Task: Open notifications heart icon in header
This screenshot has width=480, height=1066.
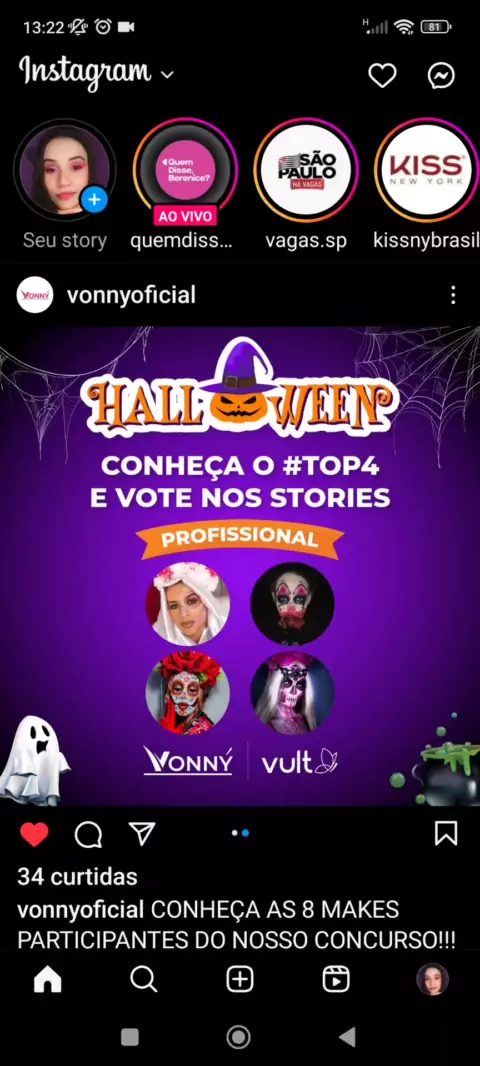Action: coord(382,75)
